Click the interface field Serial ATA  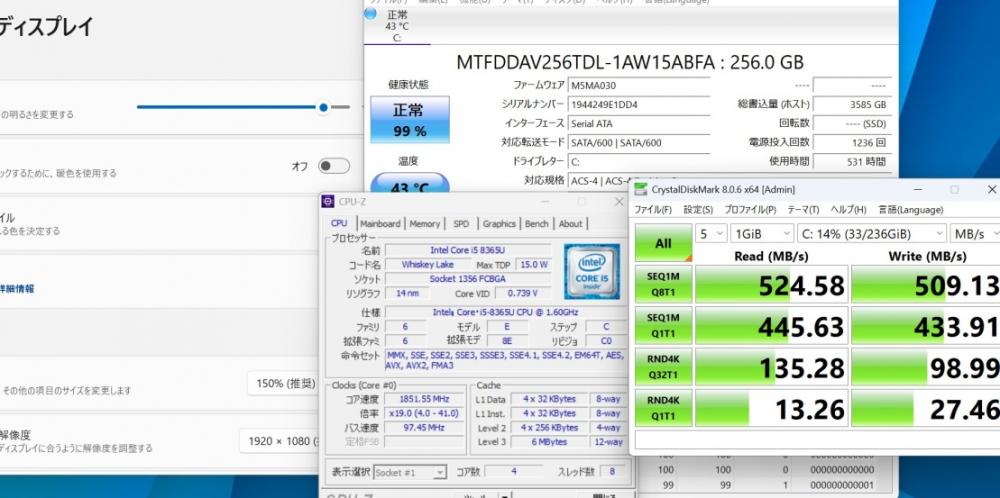click(x=638, y=124)
